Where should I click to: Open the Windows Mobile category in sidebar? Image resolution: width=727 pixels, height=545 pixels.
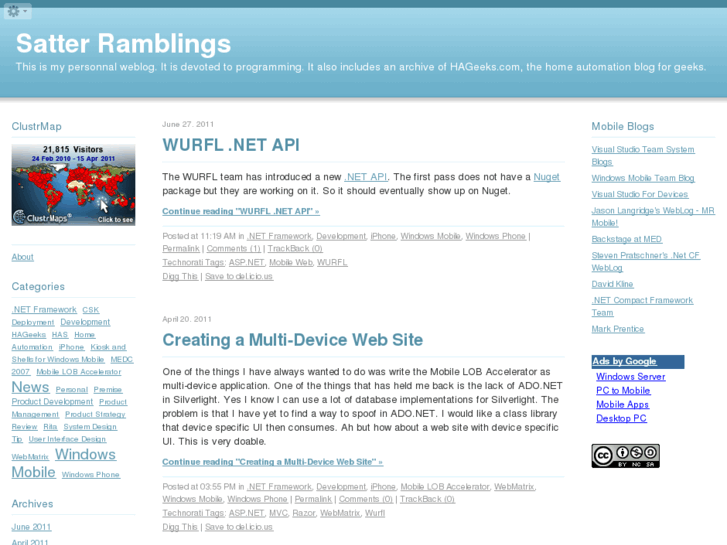[64, 463]
